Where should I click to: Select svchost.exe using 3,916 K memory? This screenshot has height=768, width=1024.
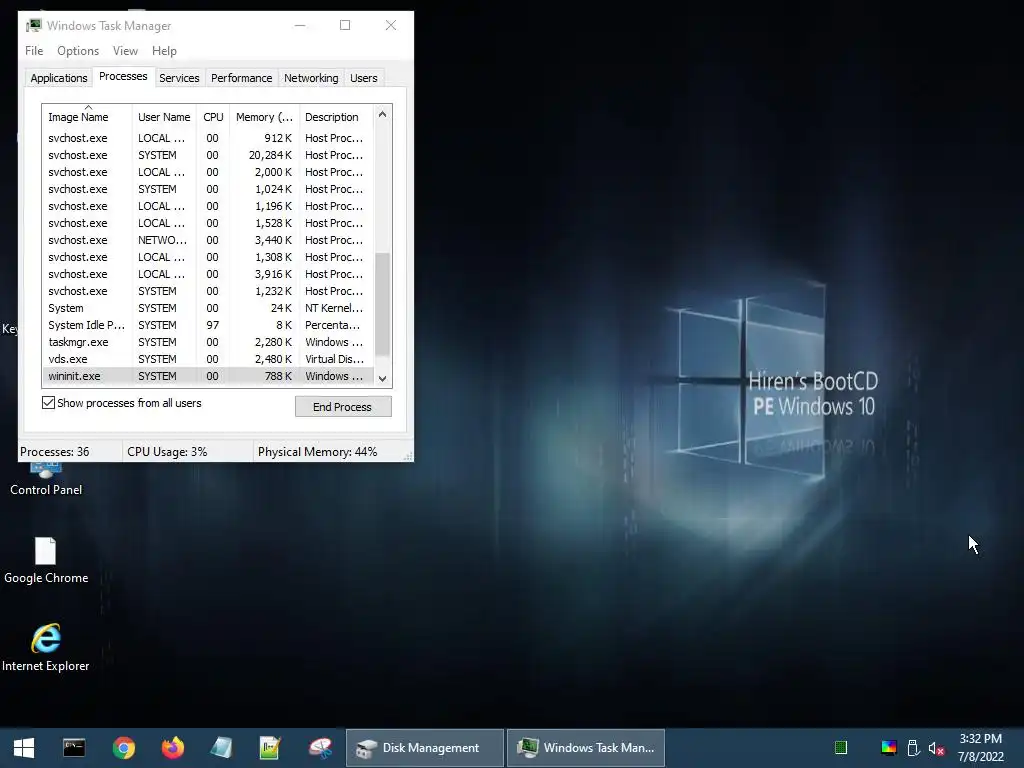pyautogui.click(x=208, y=274)
